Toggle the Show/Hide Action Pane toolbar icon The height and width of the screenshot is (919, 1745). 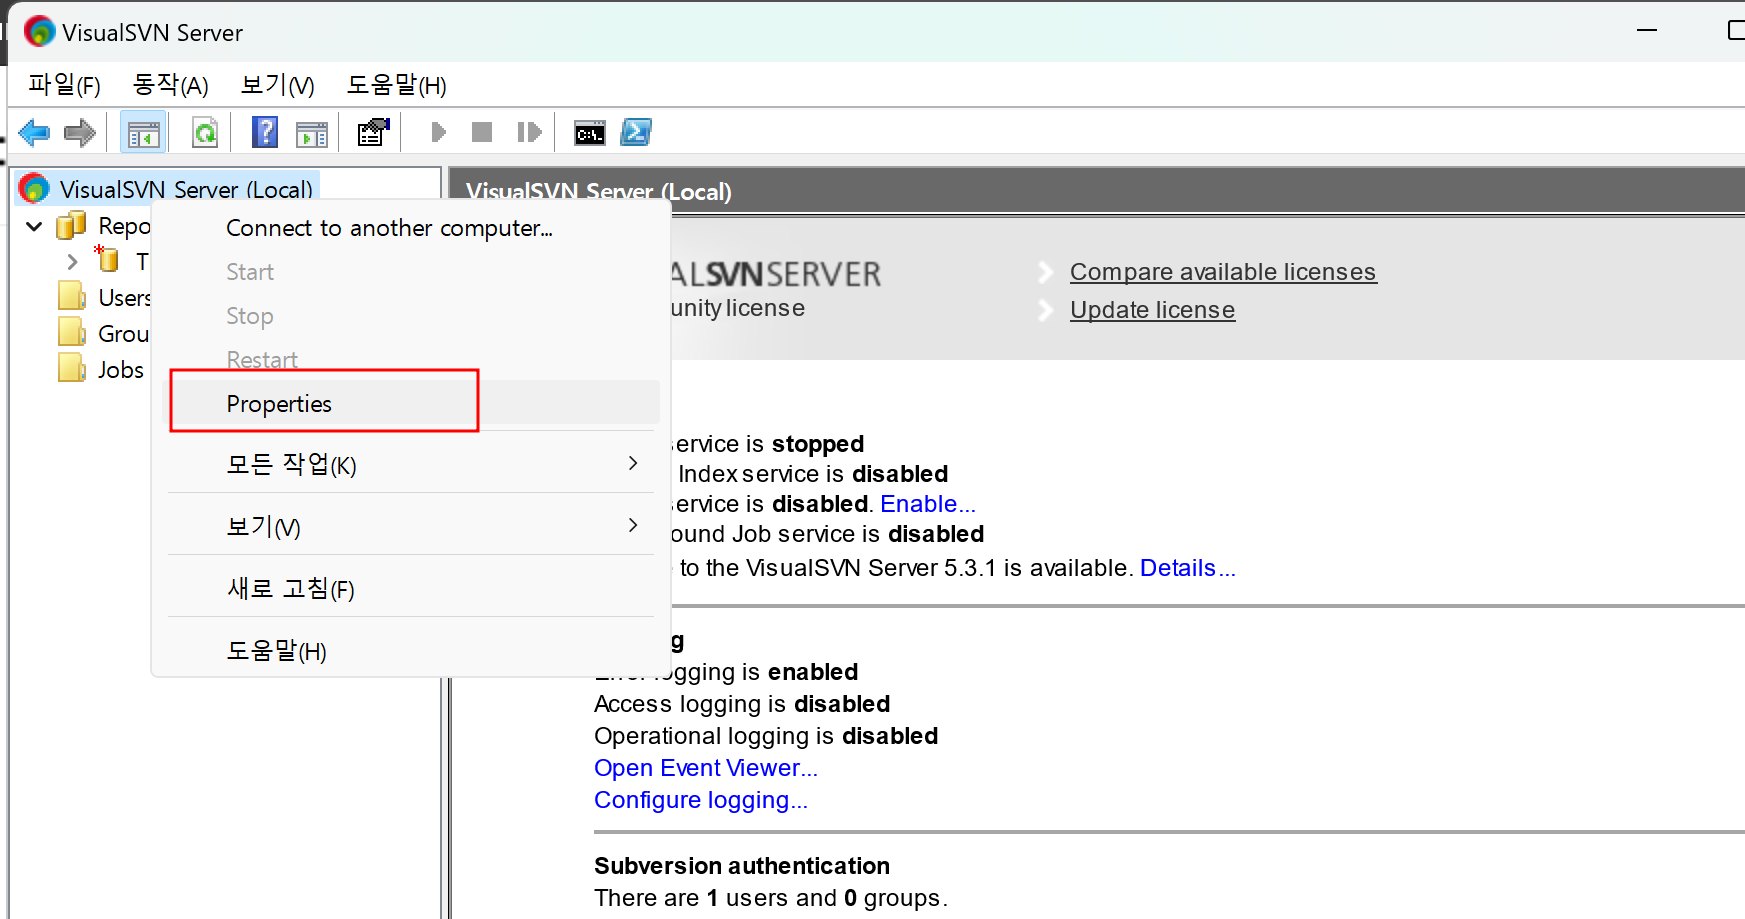pyautogui.click(x=312, y=133)
